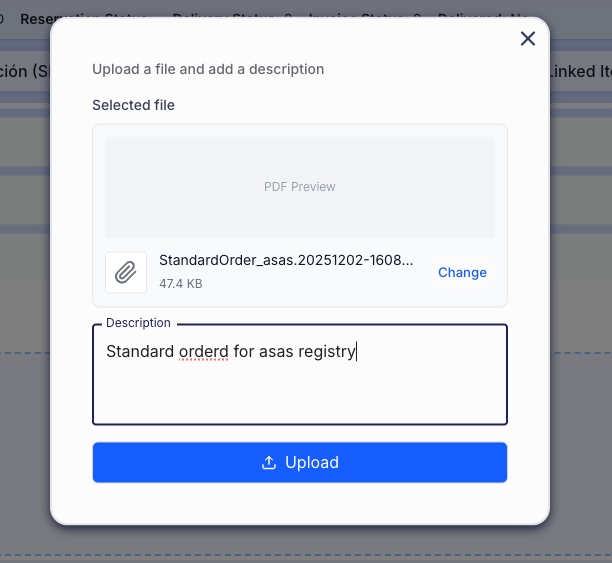Viewport: 612px width, 563px height.
Task: Click the paperclip attachment icon
Action: (126, 272)
